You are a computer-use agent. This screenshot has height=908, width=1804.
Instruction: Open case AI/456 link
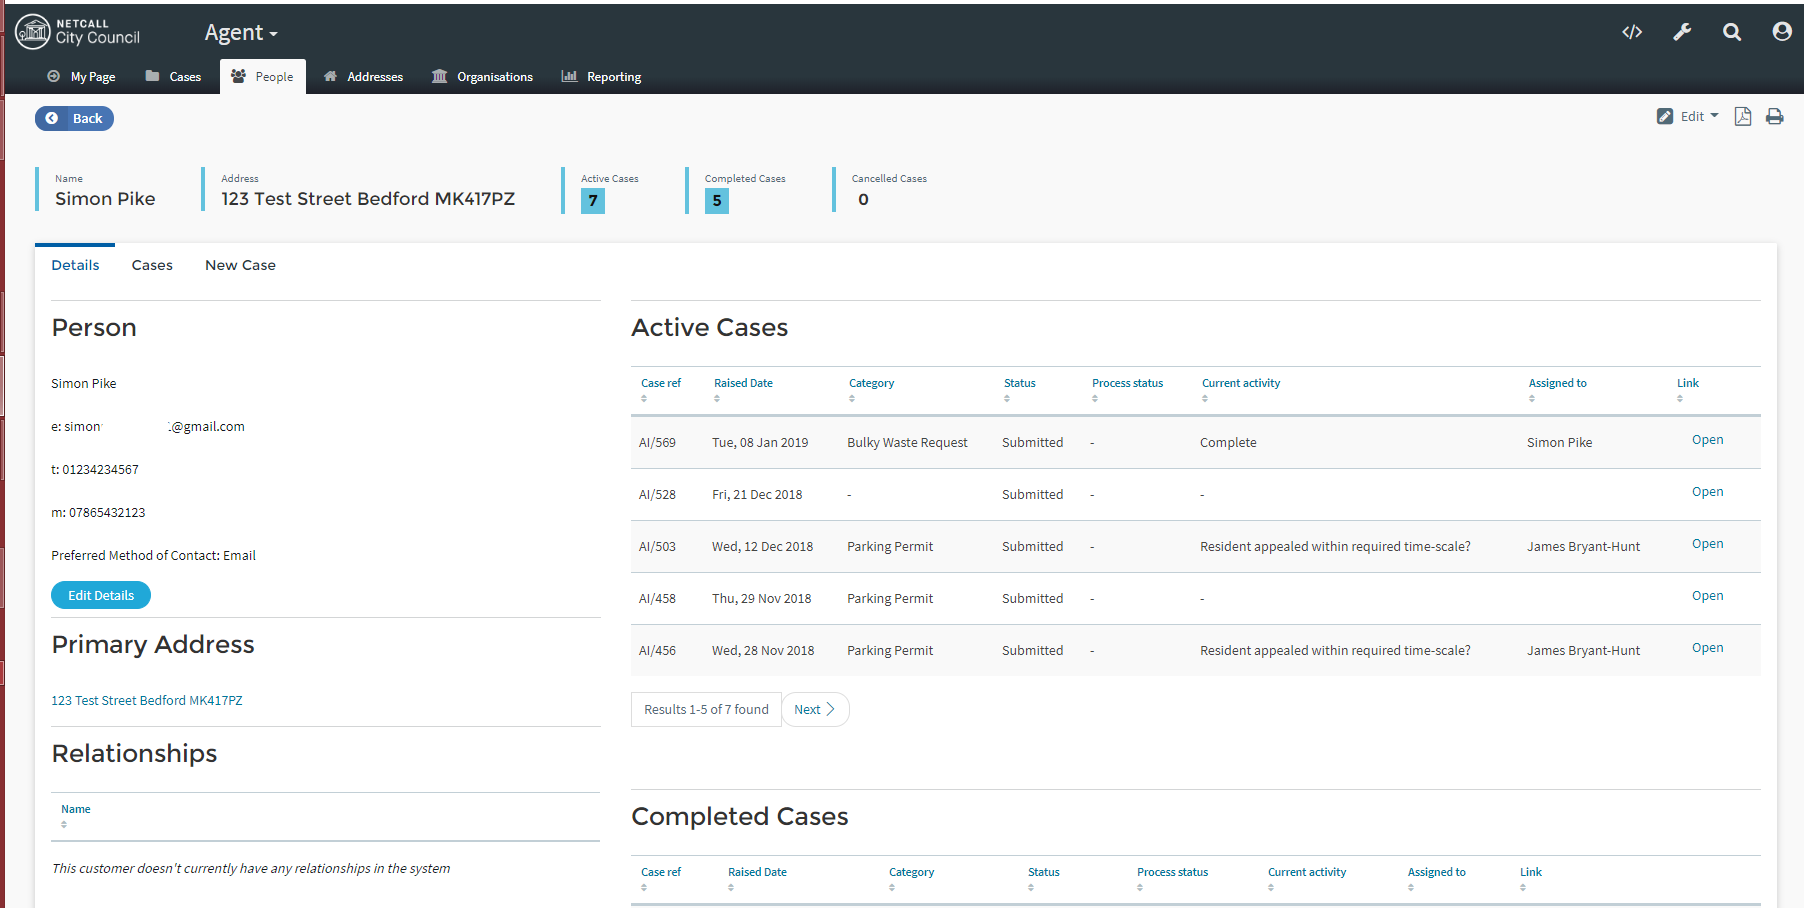(1707, 648)
